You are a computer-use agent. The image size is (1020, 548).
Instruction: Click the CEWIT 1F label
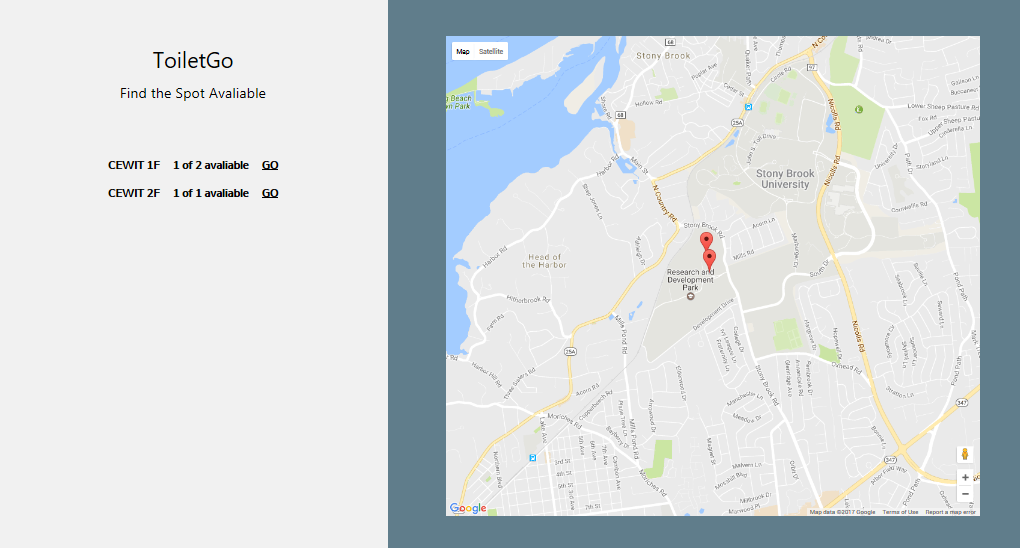[134, 165]
